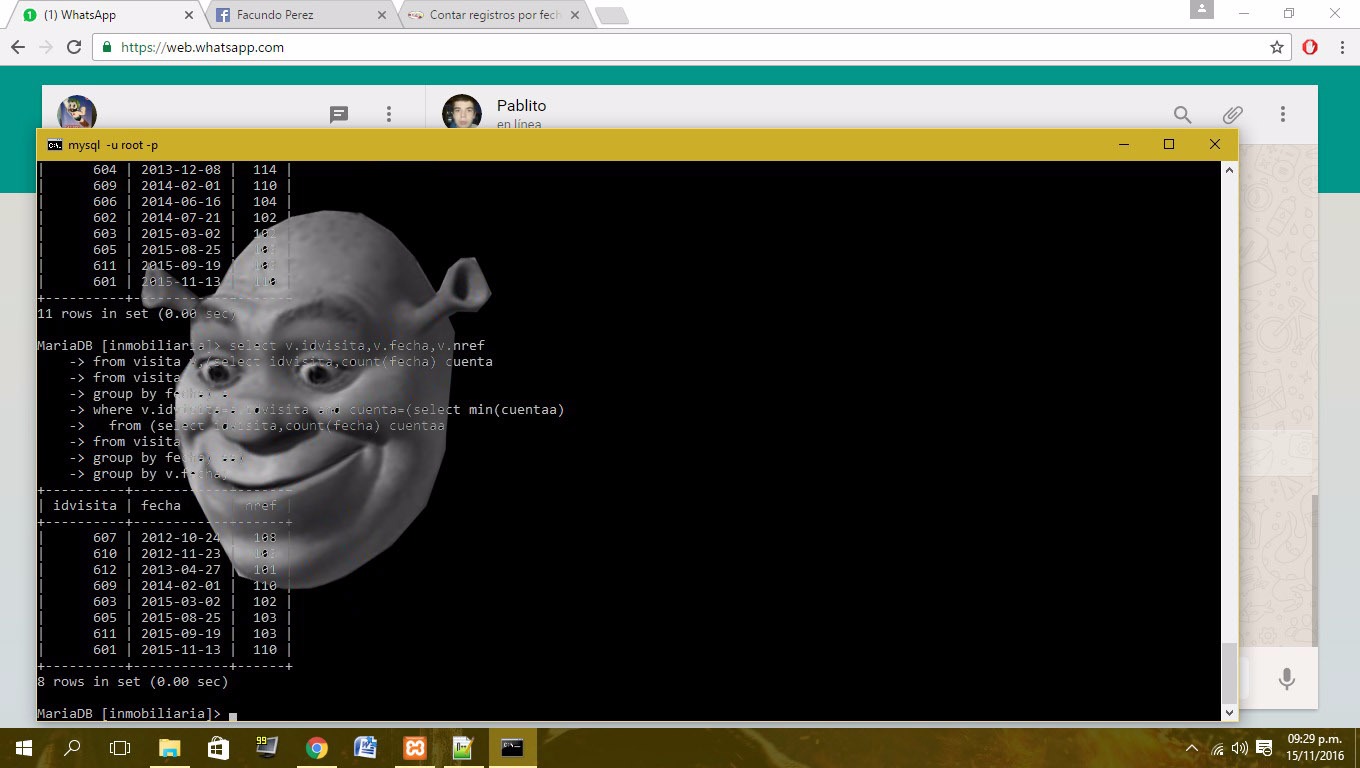Click the "8 rows in set (0.00 sec)" line
The image size is (1360, 768).
[133, 682]
